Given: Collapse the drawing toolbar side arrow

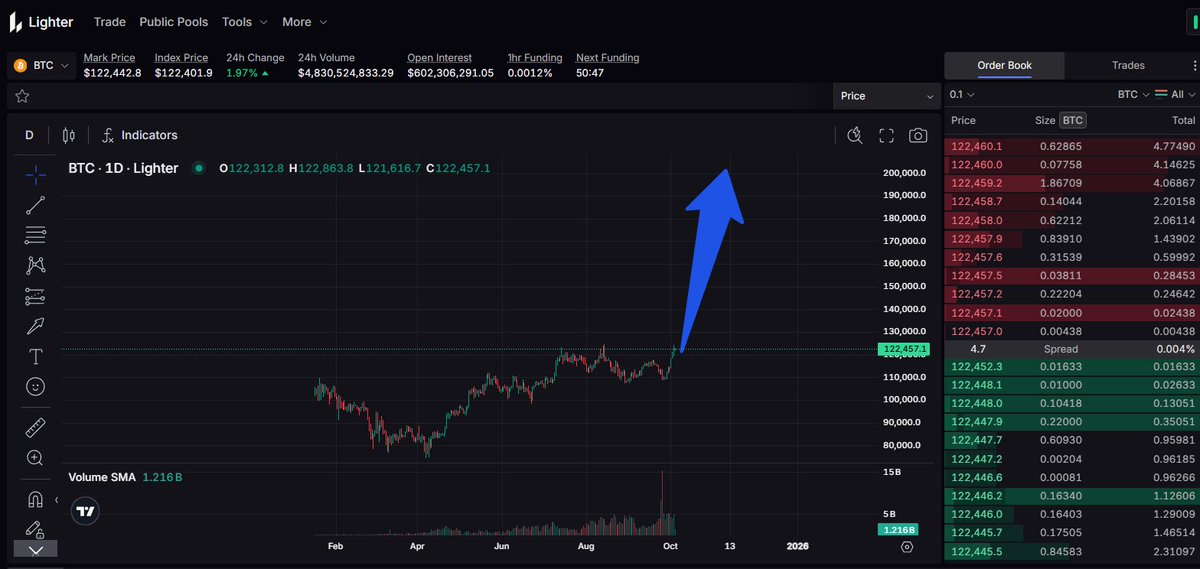Looking at the screenshot, I should coord(56,499).
